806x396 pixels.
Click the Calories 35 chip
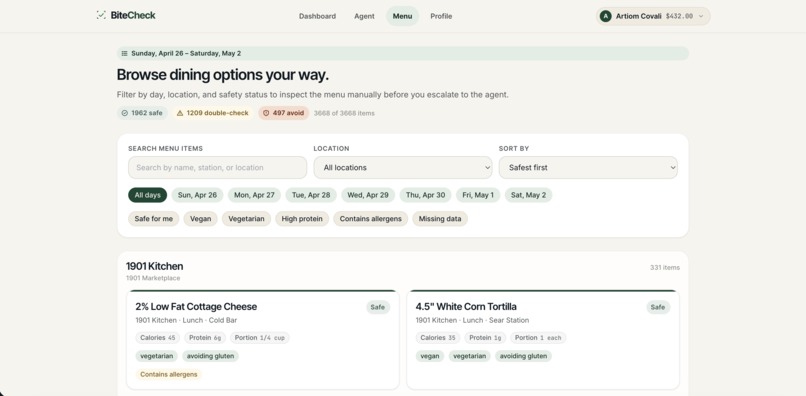[438, 338]
